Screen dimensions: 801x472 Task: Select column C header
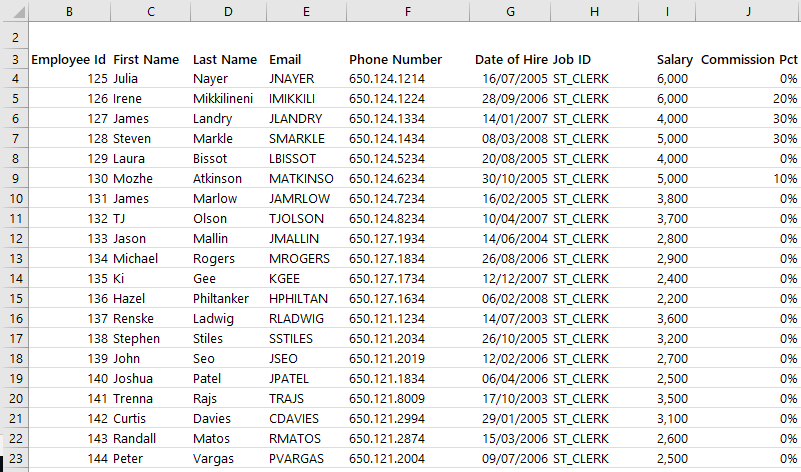tap(151, 11)
